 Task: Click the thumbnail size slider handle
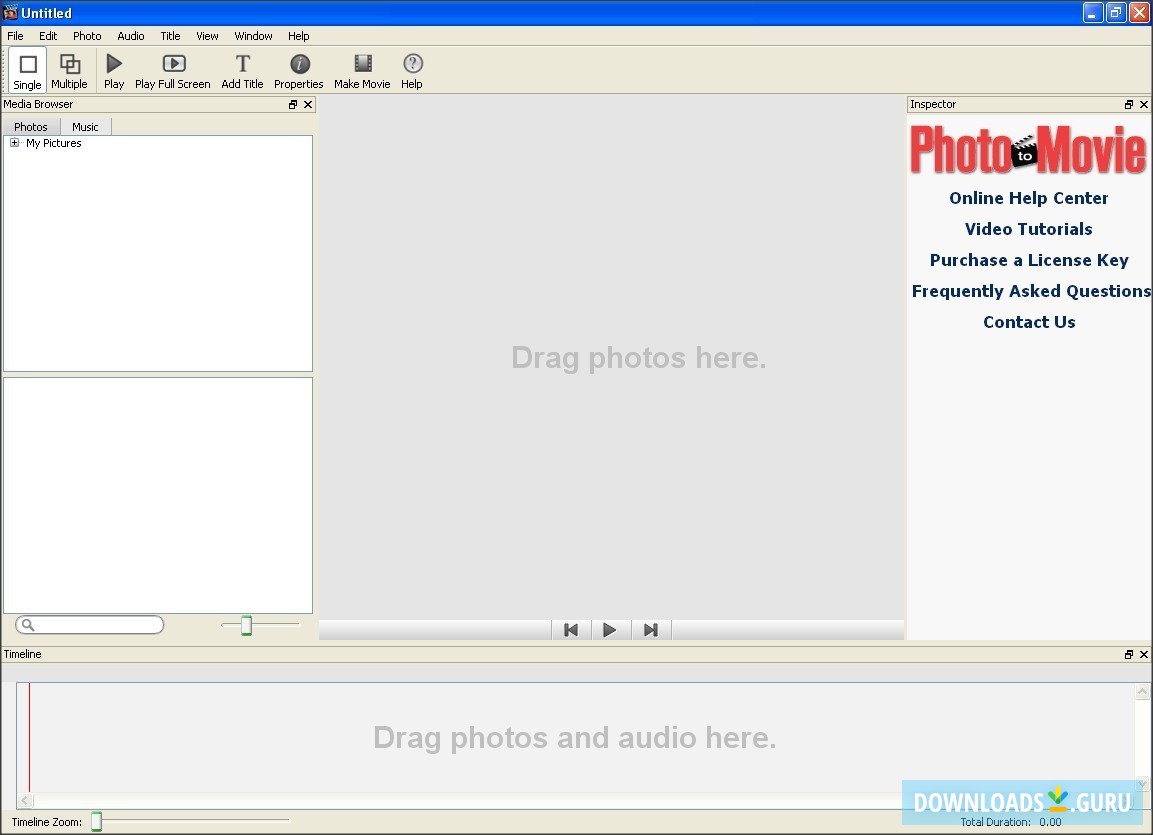click(246, 625)
